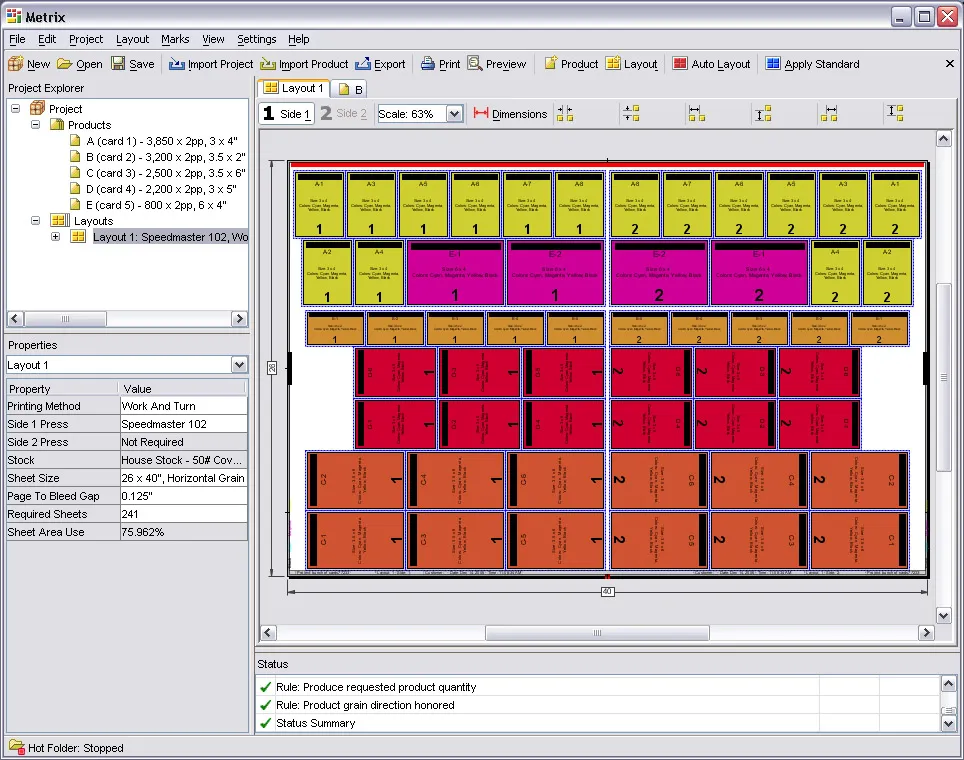Click the Print printer icon
Screen dimensions: 964x760
pyautogui.click(x=428, y=63)
